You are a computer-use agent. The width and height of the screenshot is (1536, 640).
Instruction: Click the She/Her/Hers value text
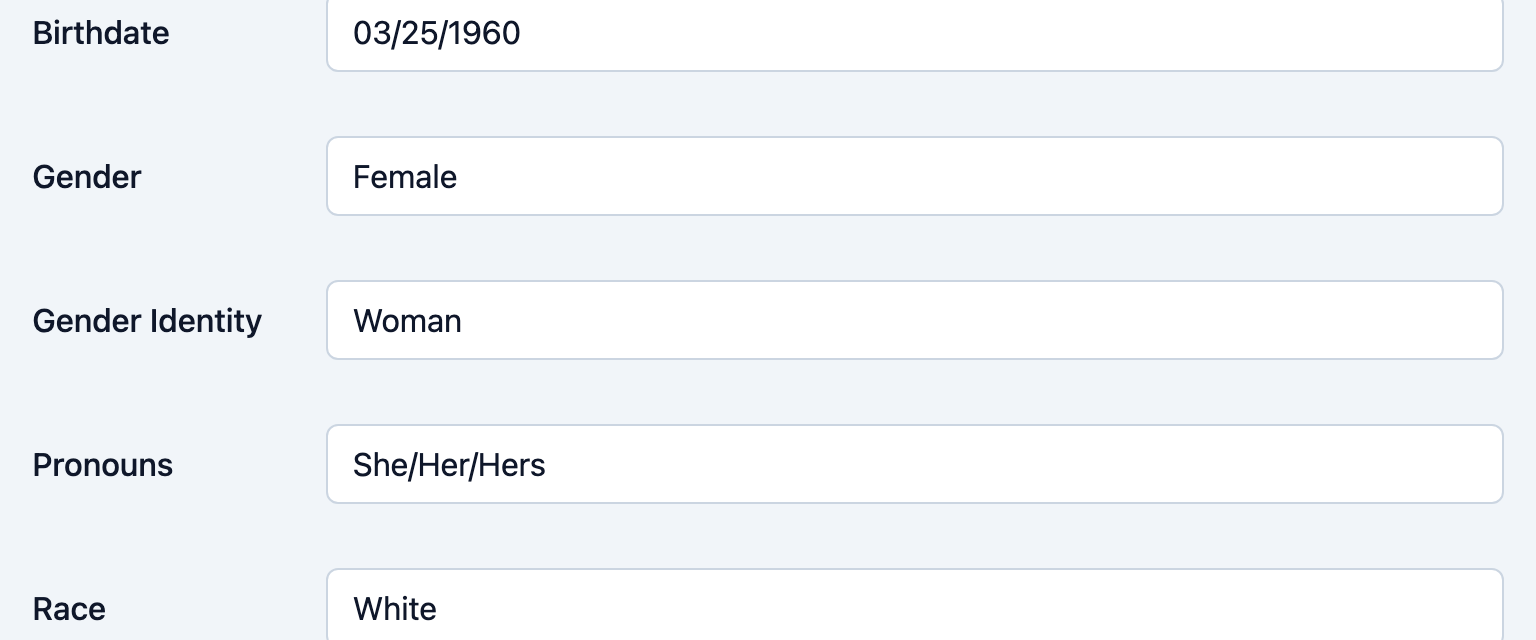tap(449, 465)
